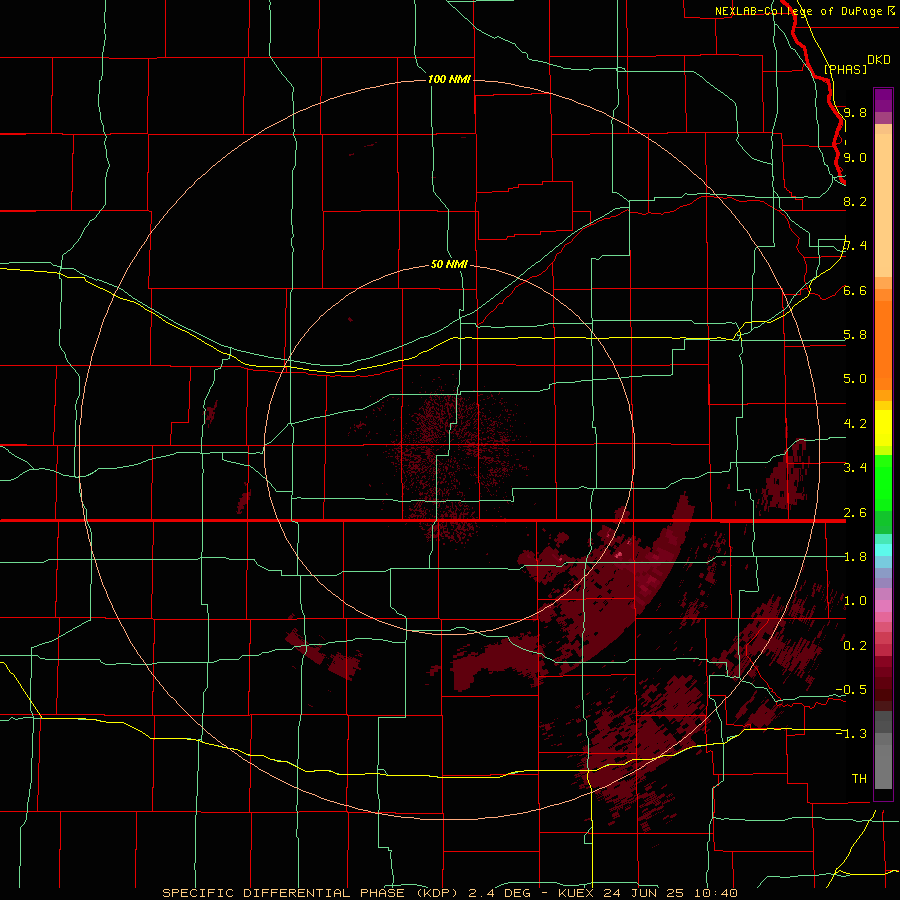Click the [PHAS] units label

[845, 69]
